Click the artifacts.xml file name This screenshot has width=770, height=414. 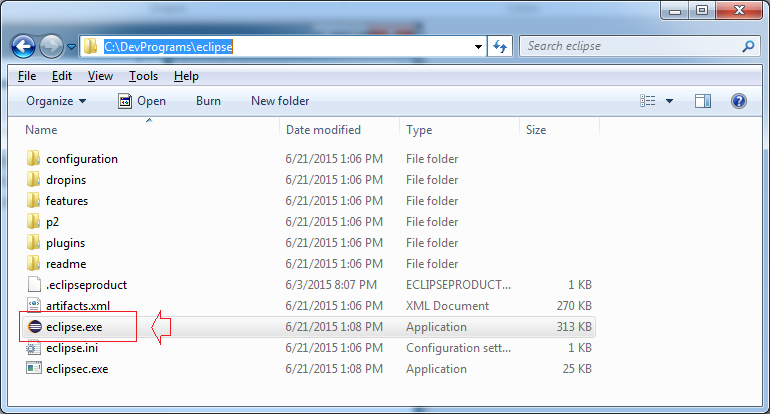78,306
